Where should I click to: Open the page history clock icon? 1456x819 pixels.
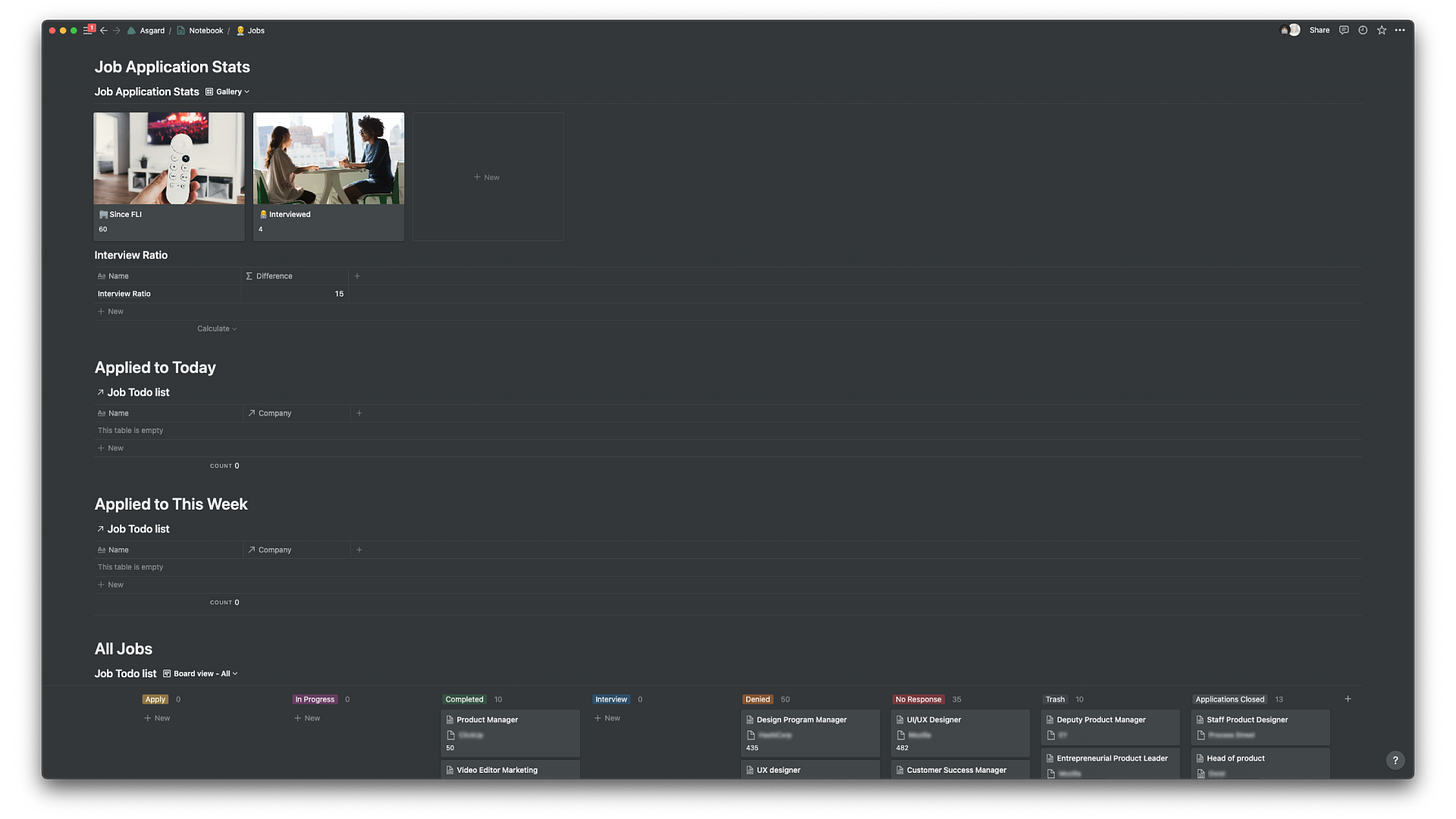pos(1362,30)
